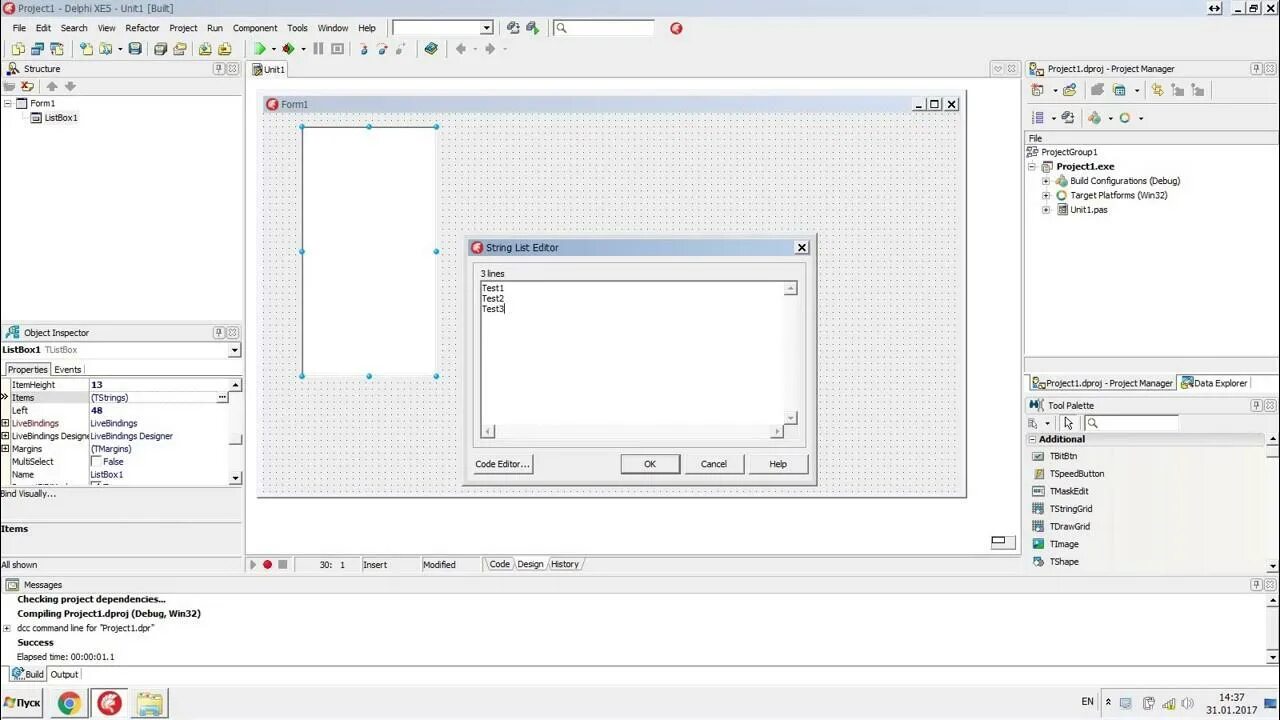The height and width of the screenshot is (720, 1280).
Task: Switch to the History tab of editor
Action: tap(565, 565)
